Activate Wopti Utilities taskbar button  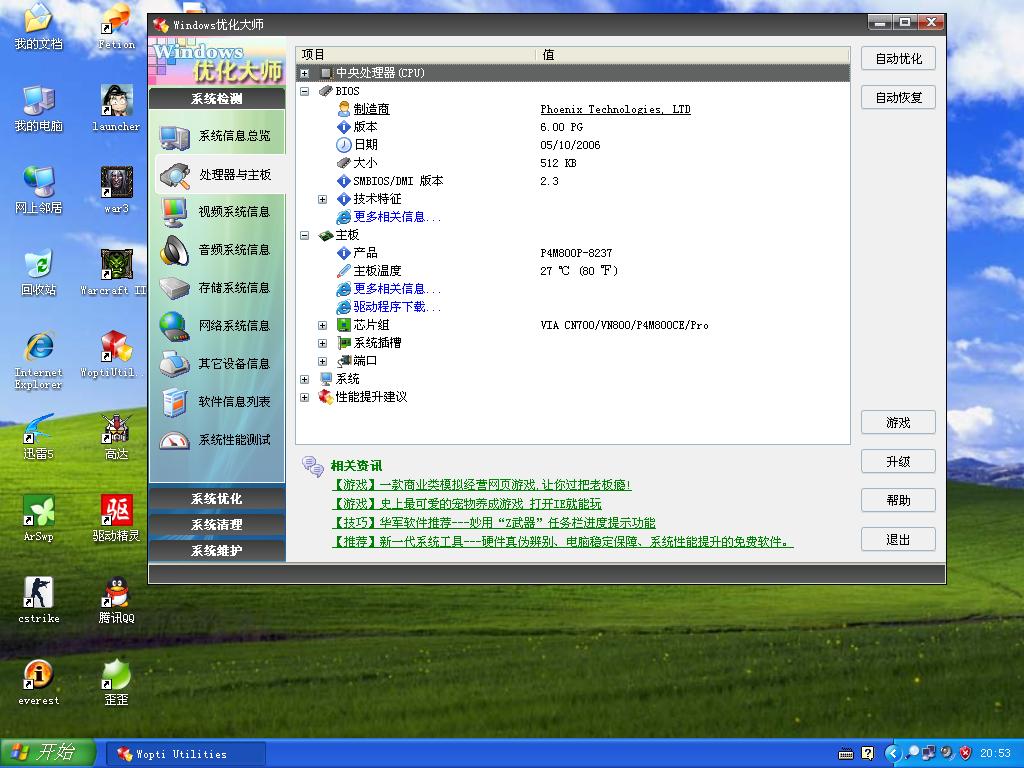click(x=185, y=754)
